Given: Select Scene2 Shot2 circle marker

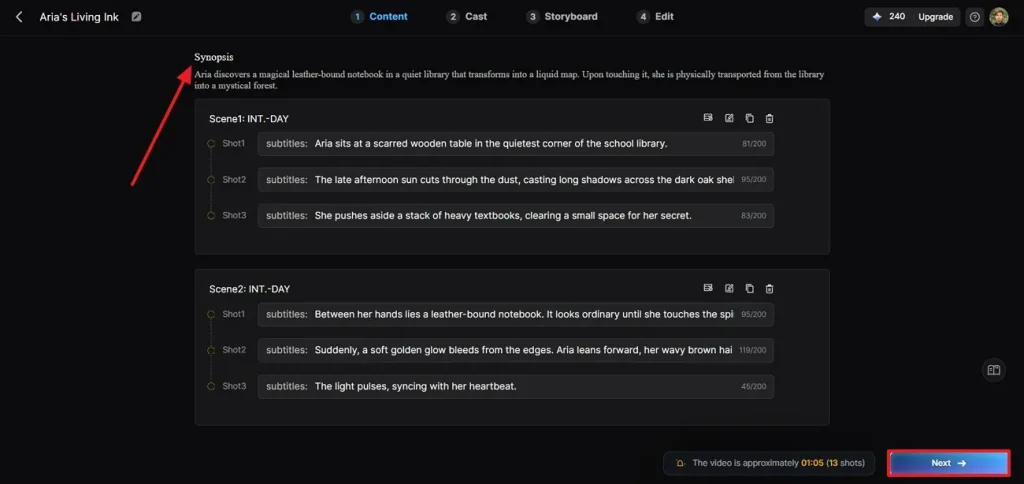Looking at the screenshot, I should pos(211,350).
